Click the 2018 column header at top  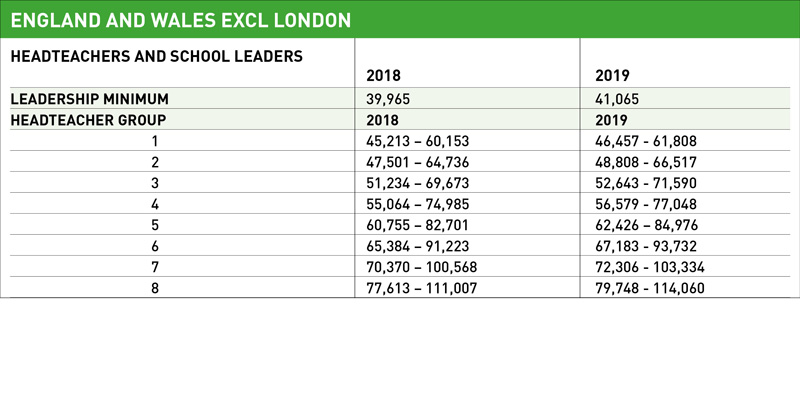click(384, 76)
